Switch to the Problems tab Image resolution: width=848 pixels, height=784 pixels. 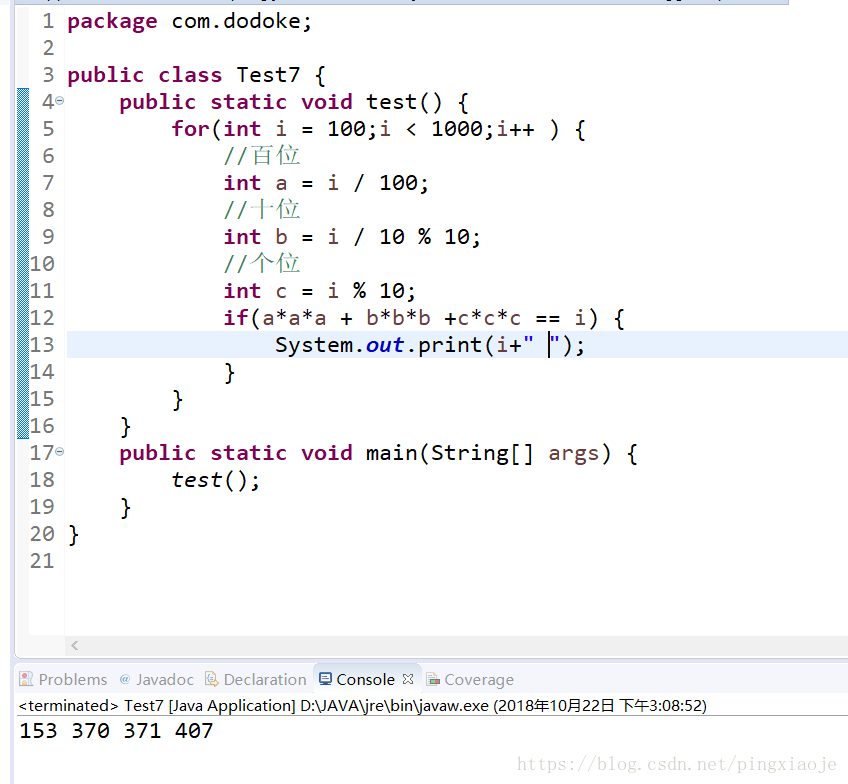pyautogui.click(x=63, y=679)
